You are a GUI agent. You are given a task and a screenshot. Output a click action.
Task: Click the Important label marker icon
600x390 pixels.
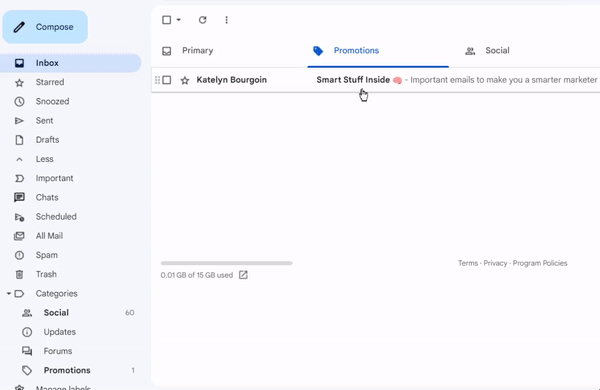point(19,178)
